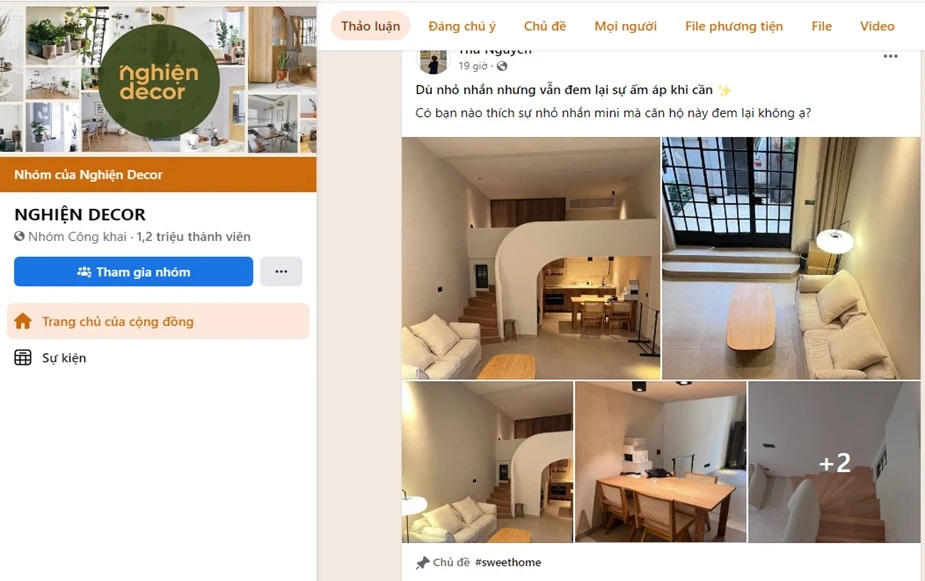The width and height of the screenshot is (925, 581).
Task: Click the globe privacy icon on post
Action: 502,66
